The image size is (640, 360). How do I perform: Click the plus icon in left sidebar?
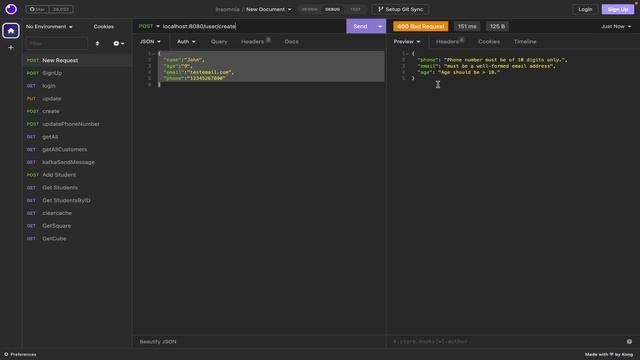point(11,48)
